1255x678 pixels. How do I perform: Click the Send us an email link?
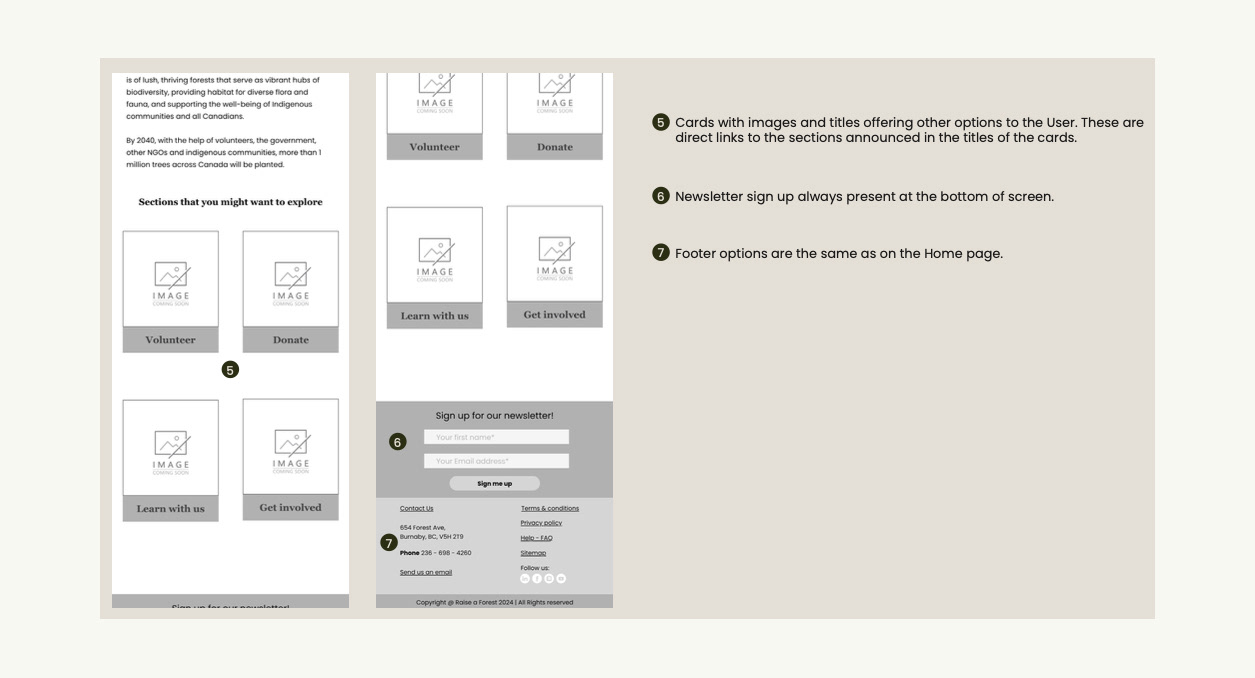coord(426,572)
